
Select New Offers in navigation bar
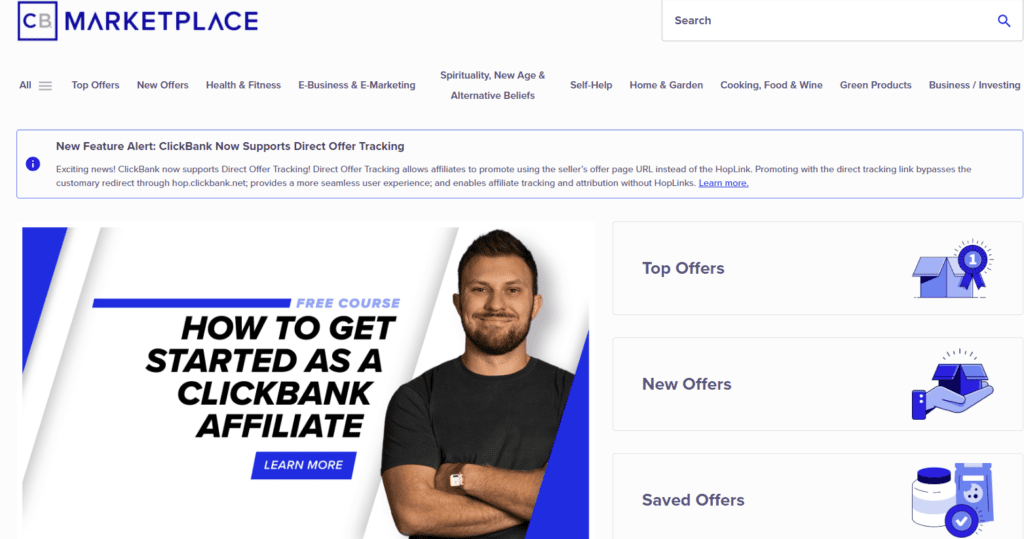(163, 85)
